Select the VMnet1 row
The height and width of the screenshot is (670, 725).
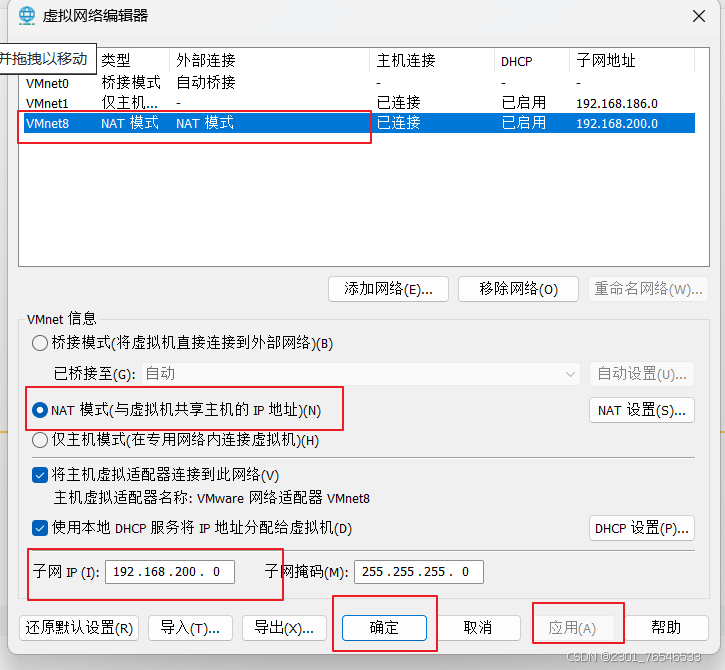pyautogui.click(x=359, y=103)
